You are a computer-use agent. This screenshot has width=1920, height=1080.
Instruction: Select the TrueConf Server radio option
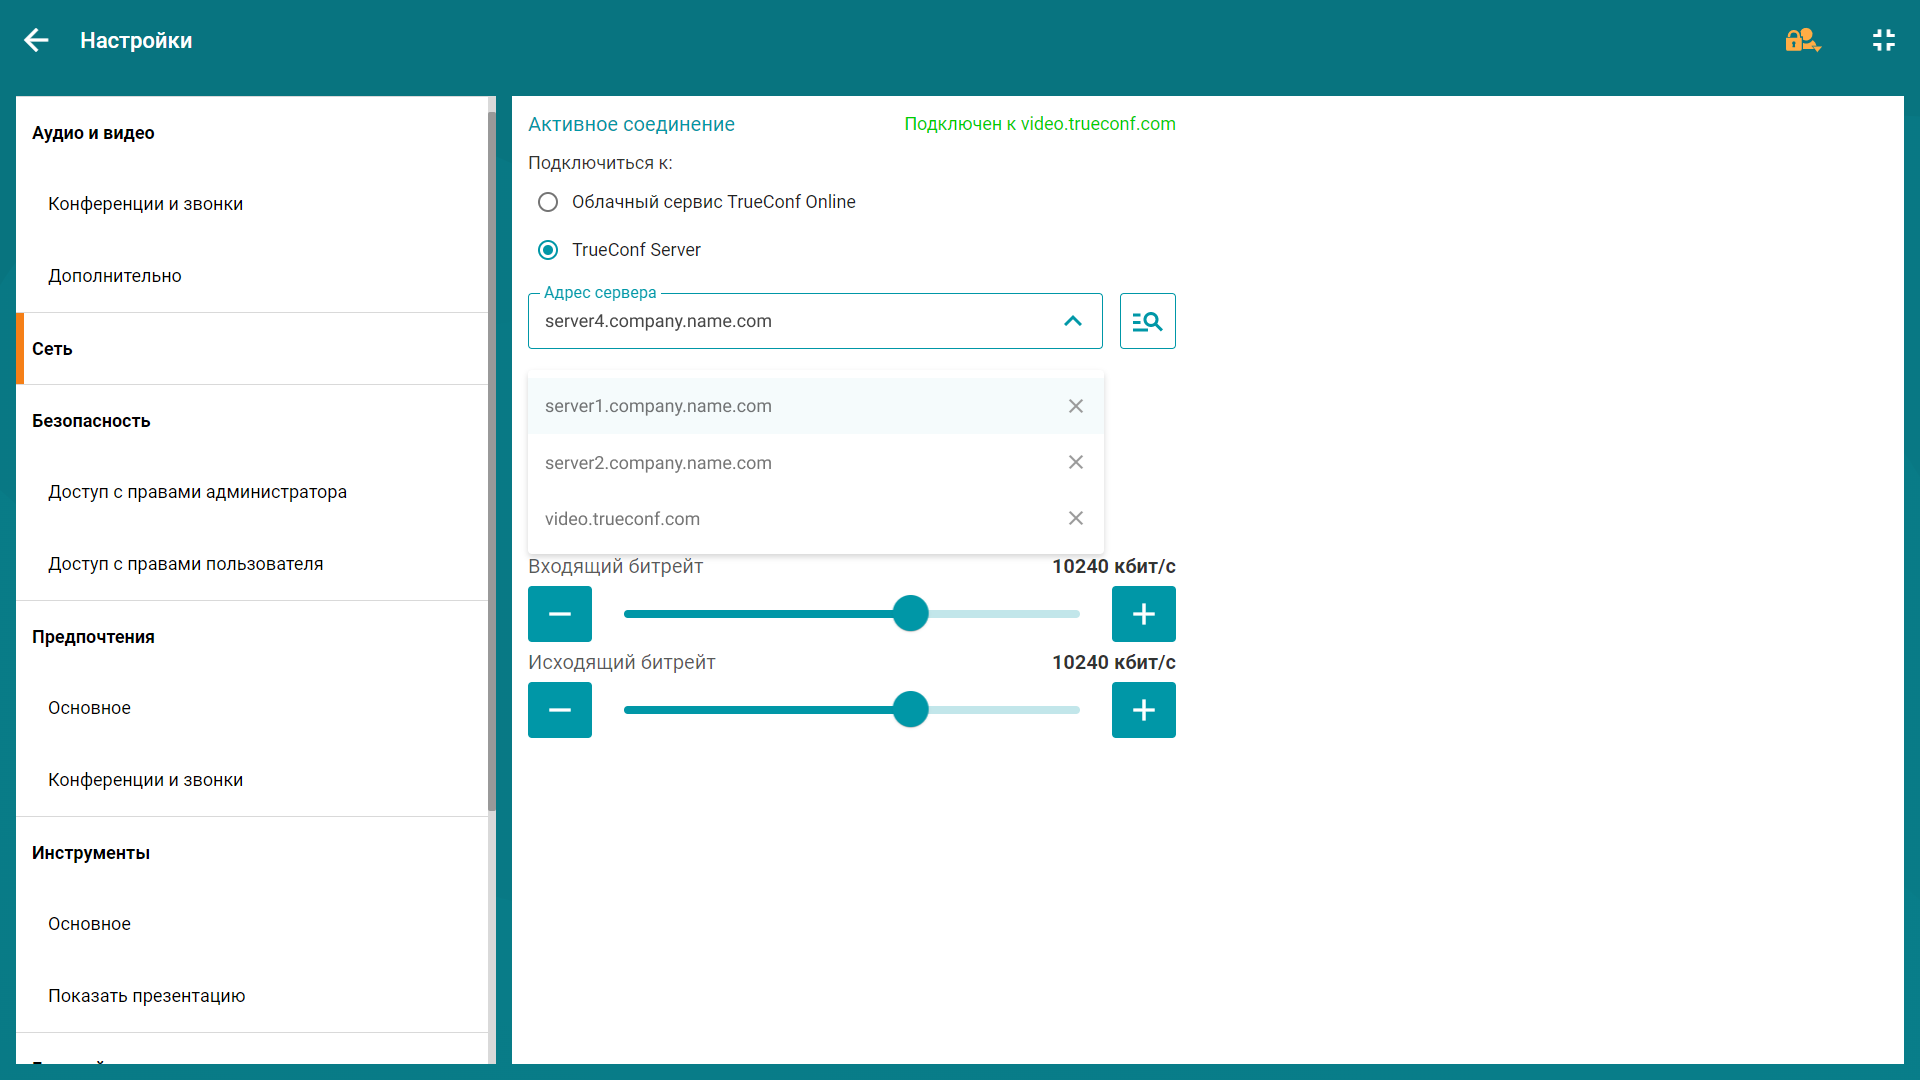[x=548, y=250]
